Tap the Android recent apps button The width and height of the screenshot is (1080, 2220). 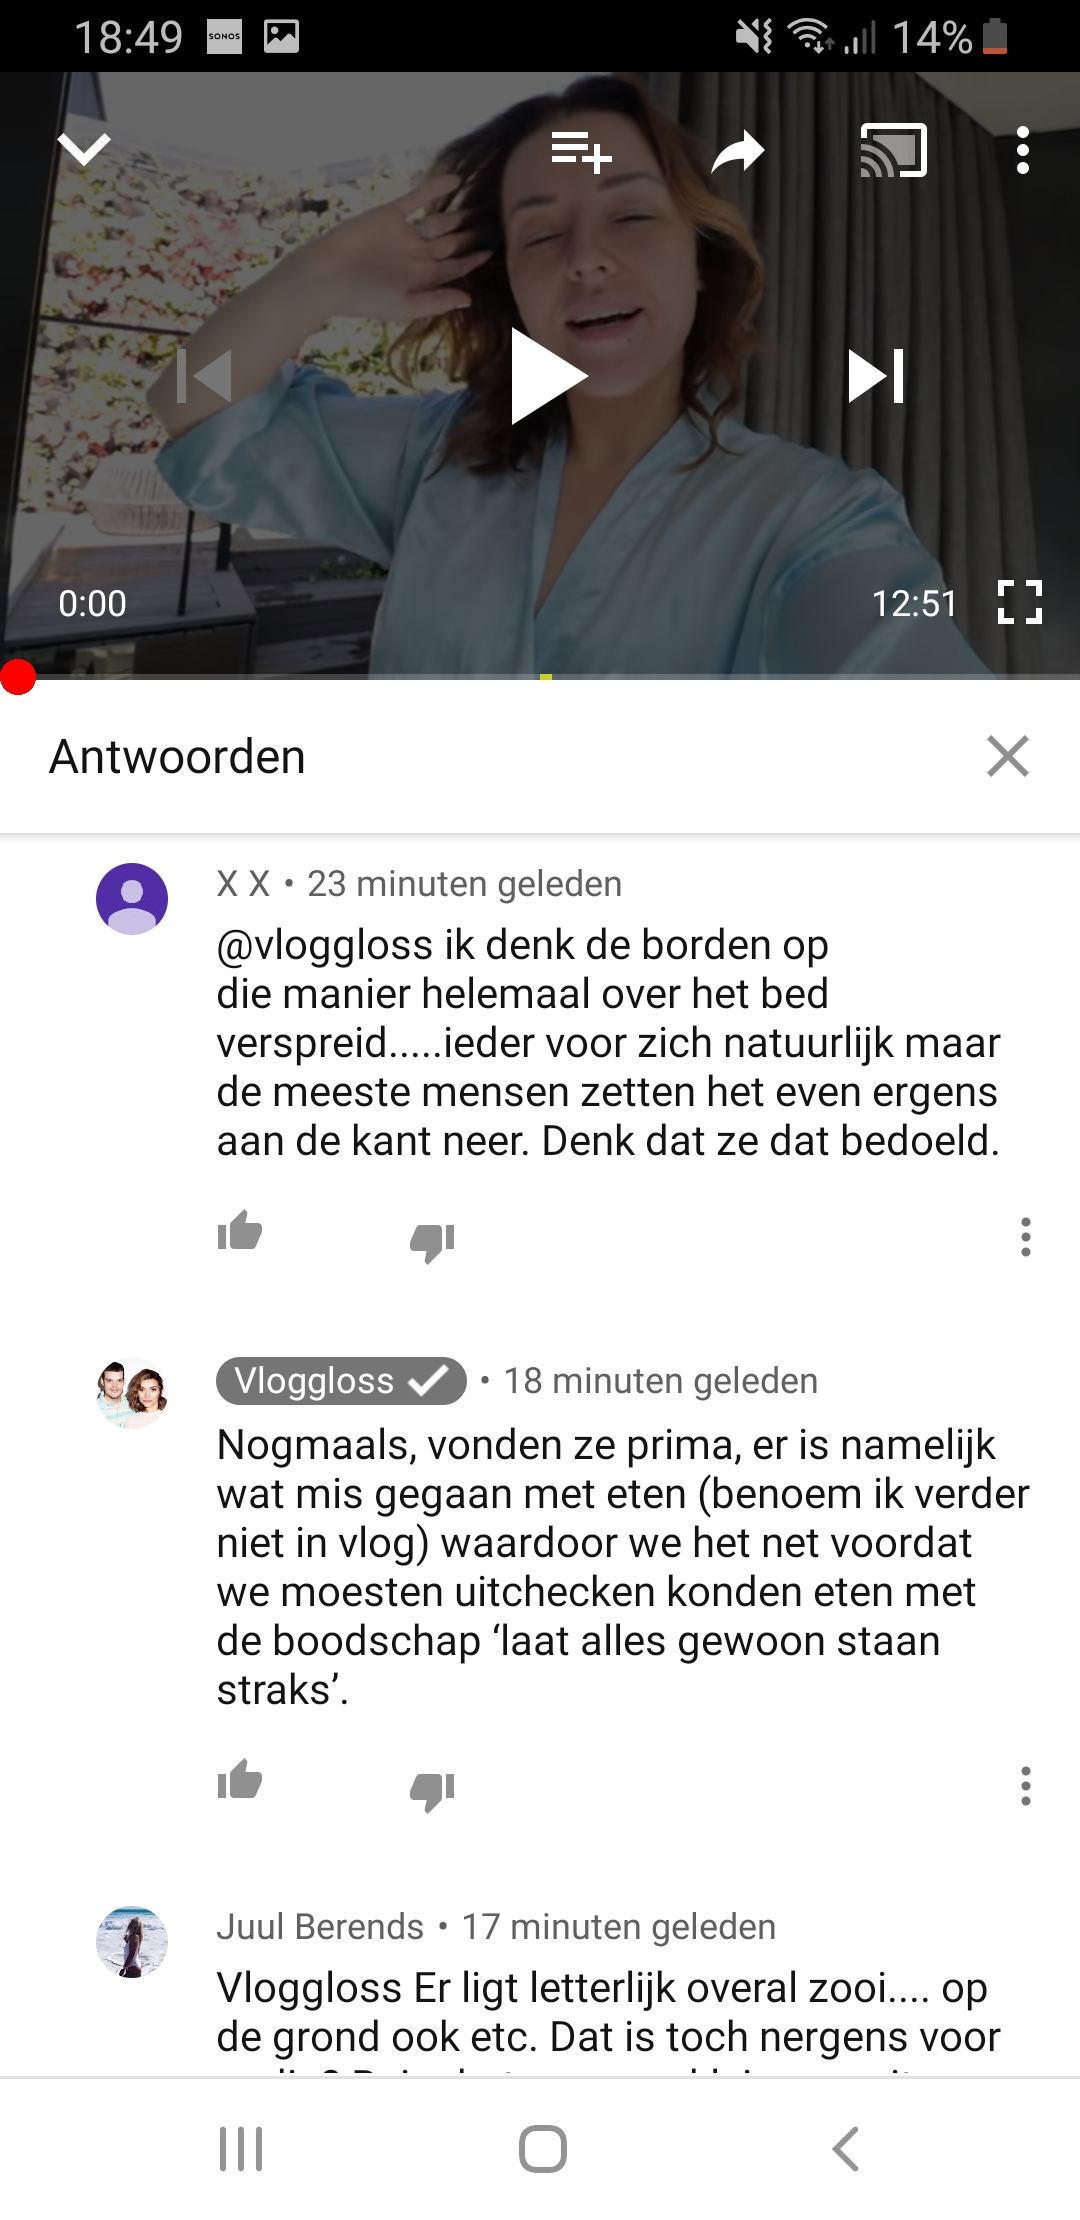tap(241, 2149)
